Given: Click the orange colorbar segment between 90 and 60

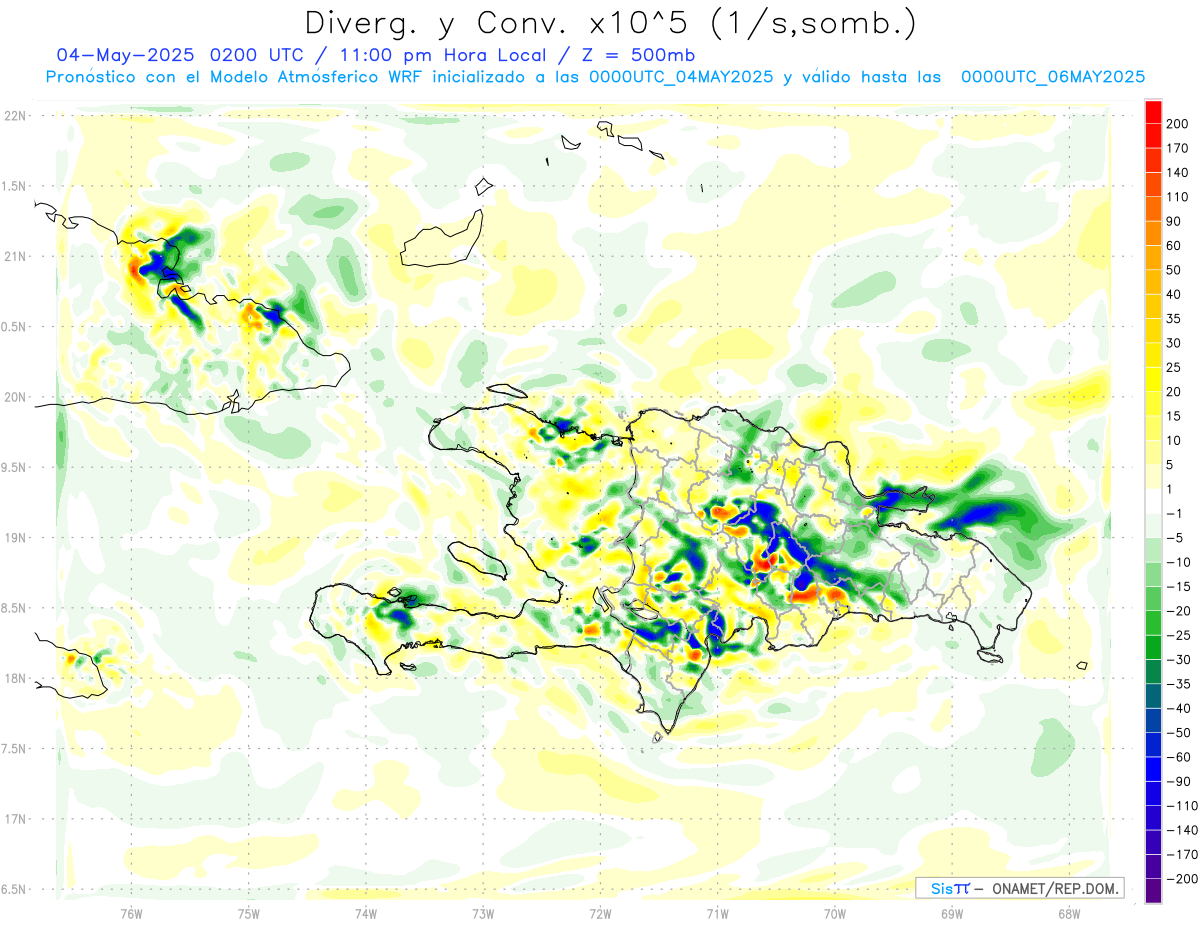Looking at the screenshot, I should pyautogui.click(x=1153, y=234).
